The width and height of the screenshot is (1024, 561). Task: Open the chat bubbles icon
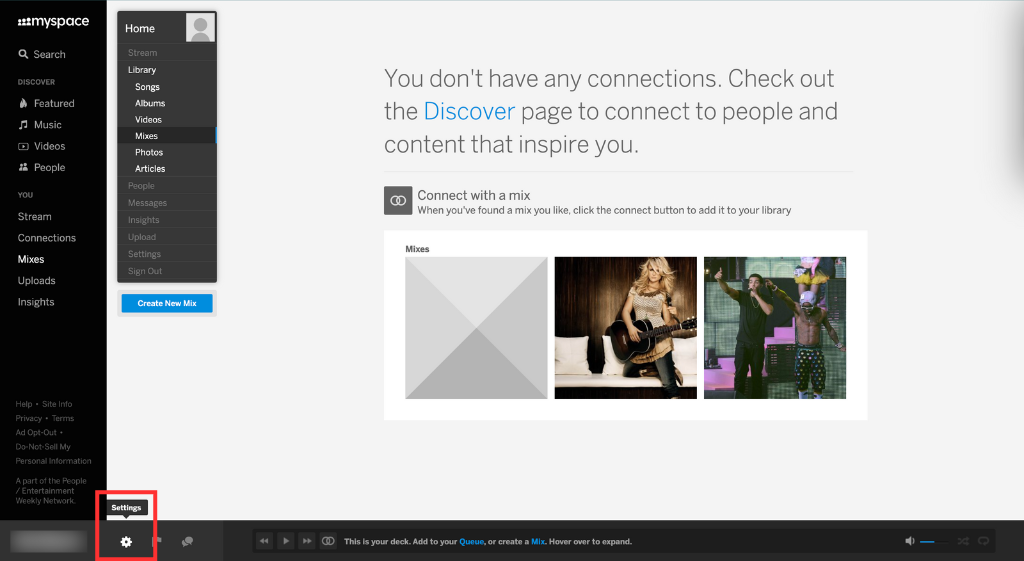pos(187,541)
